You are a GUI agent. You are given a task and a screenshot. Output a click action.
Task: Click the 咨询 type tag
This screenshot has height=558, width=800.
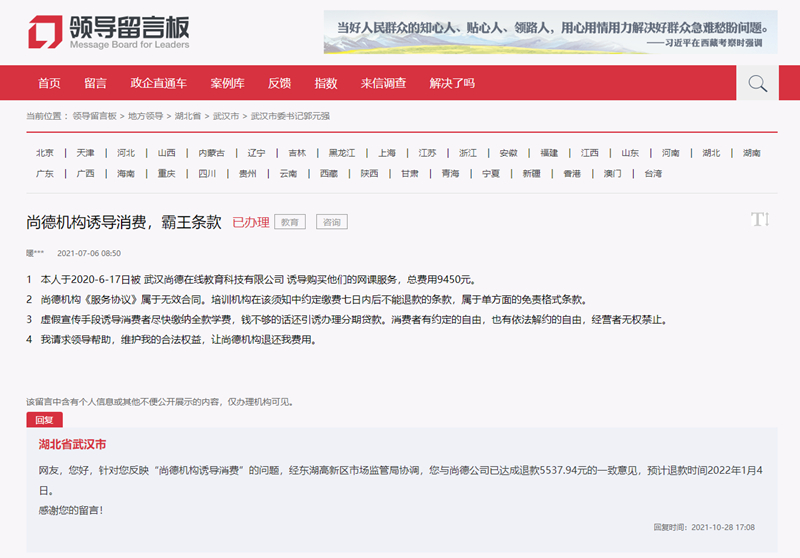pos(332,222)
